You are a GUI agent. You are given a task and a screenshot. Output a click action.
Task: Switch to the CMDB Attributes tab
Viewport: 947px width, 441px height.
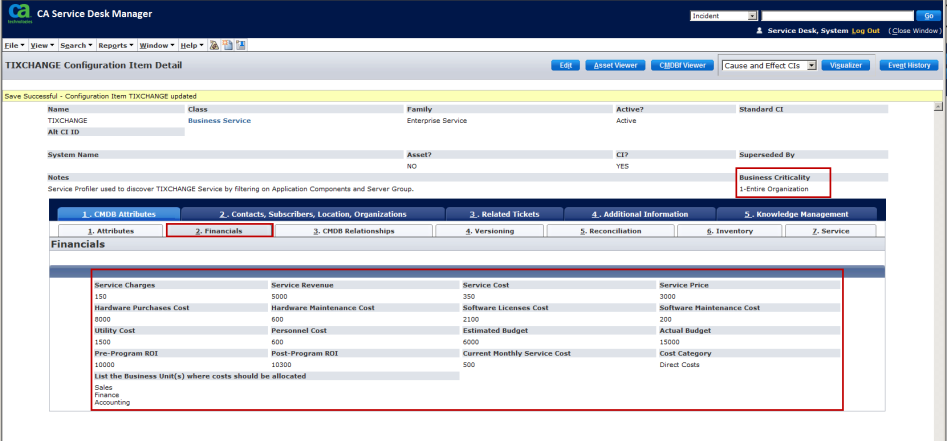119,214
